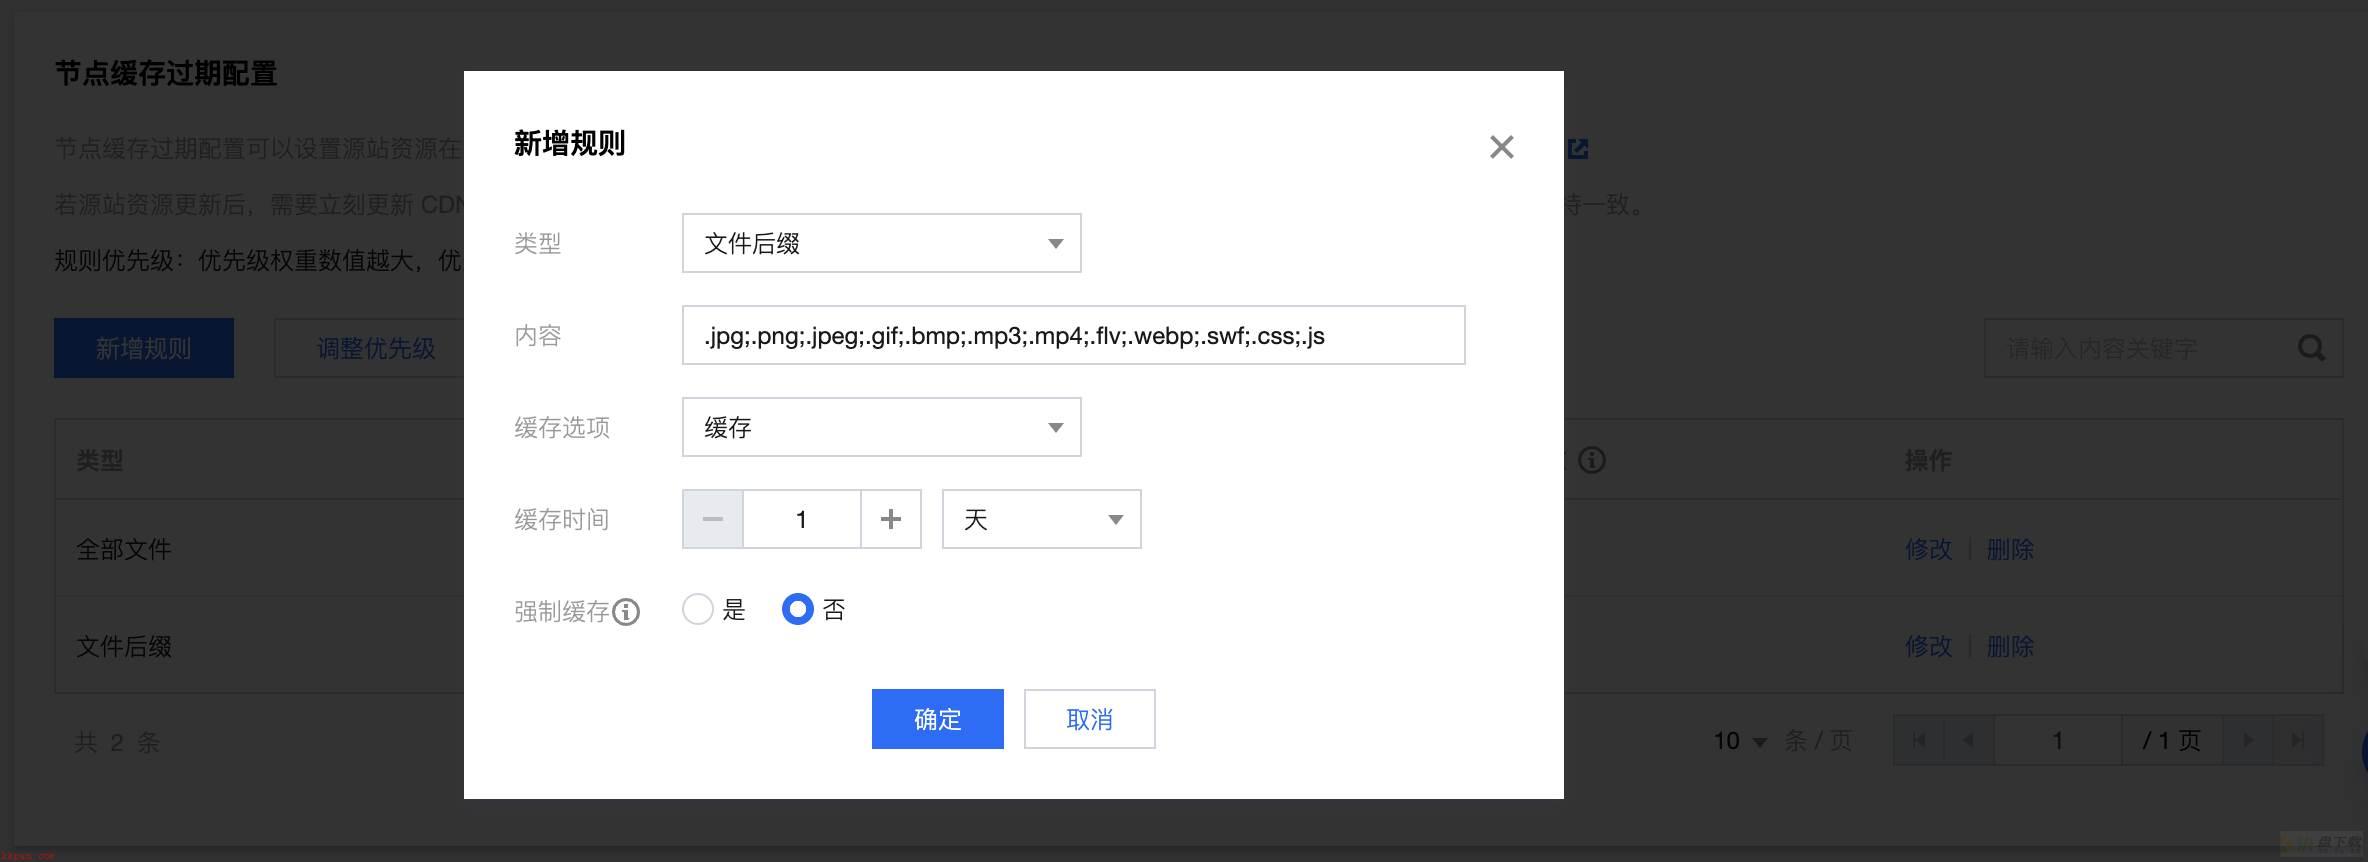Screen dimensions: 2368x862
Task: Go to last page icon
Action: coord(2297,741)
